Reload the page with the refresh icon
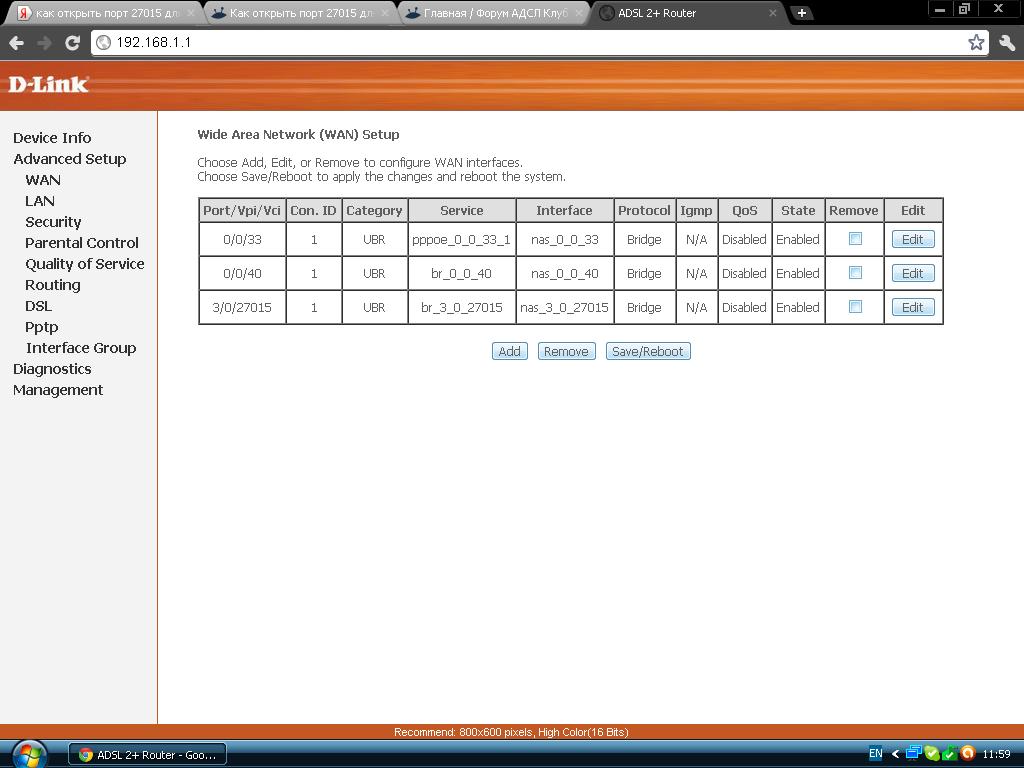Screen dimensions: 1024x768 (72, 43)
